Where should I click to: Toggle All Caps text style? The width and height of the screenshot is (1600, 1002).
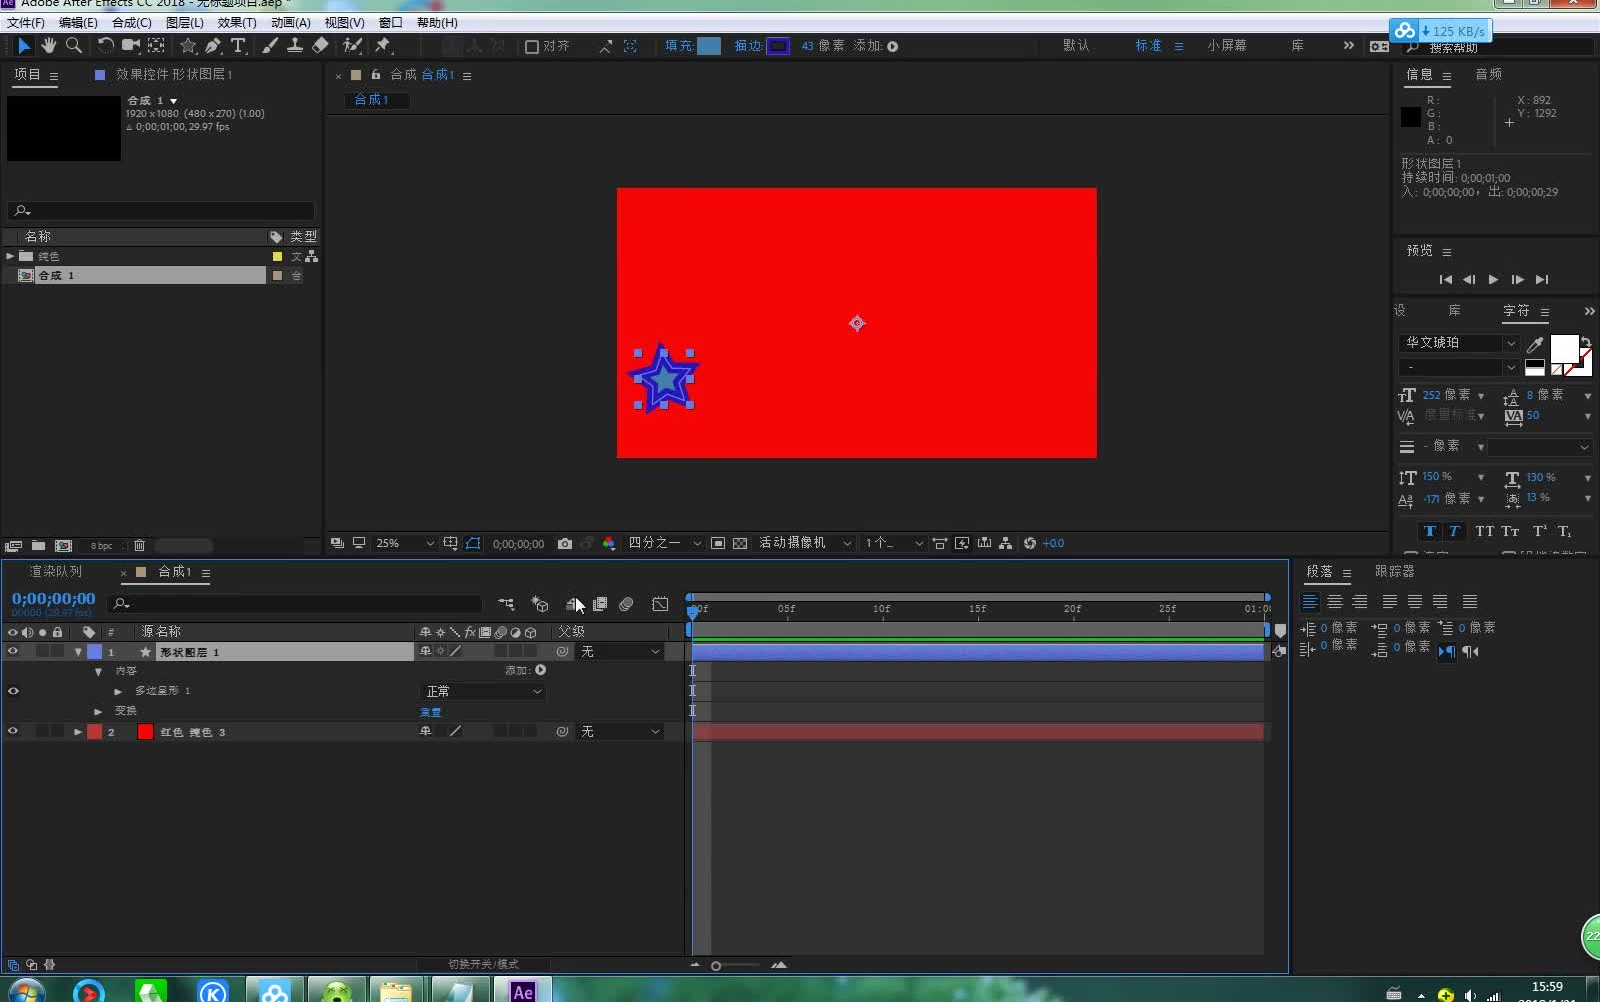point(1484,531)
